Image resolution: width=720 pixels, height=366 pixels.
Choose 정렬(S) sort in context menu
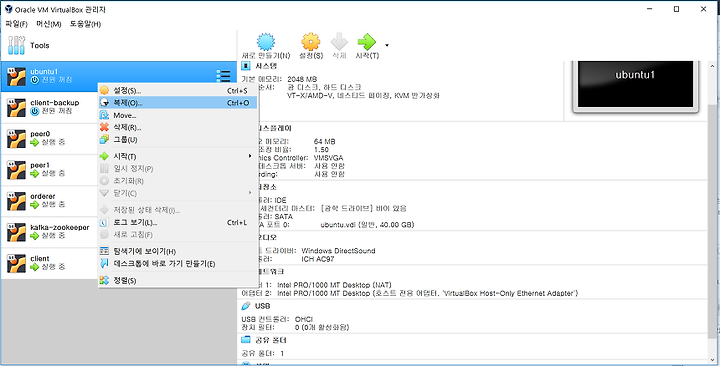pos(177,281)
